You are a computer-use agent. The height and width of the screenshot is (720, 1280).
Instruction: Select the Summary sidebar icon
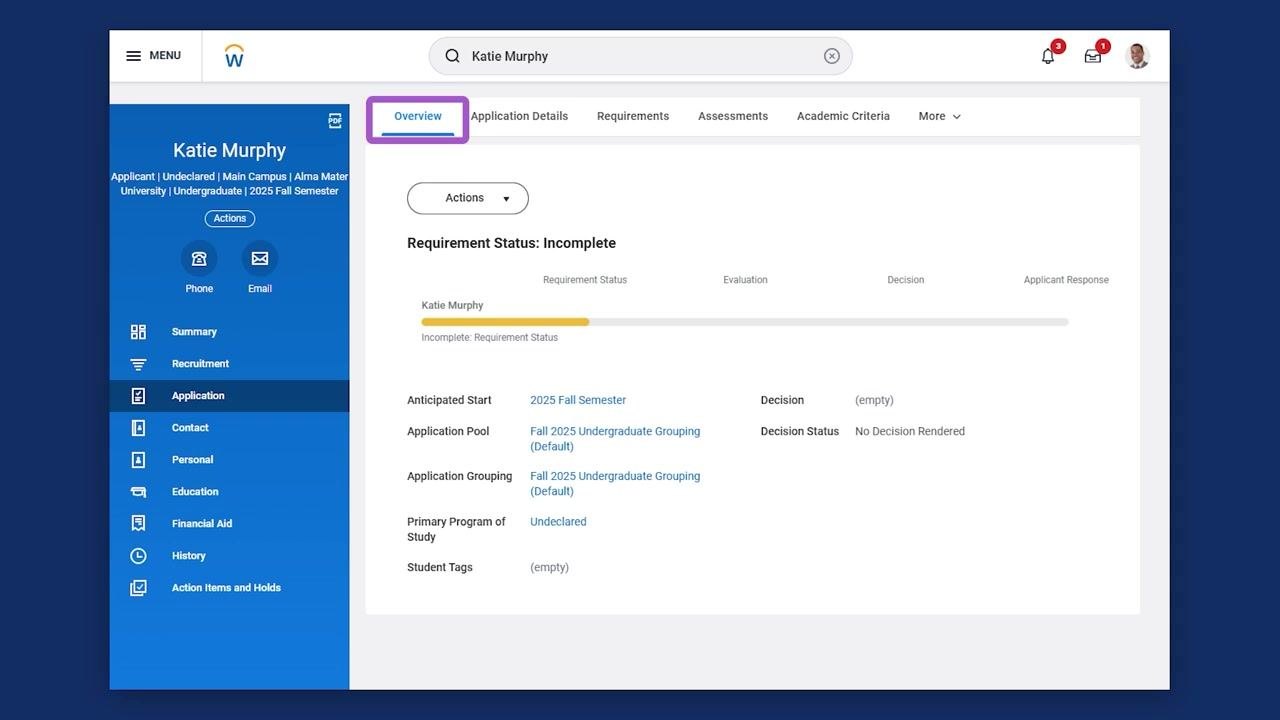[x=138, y=332]
